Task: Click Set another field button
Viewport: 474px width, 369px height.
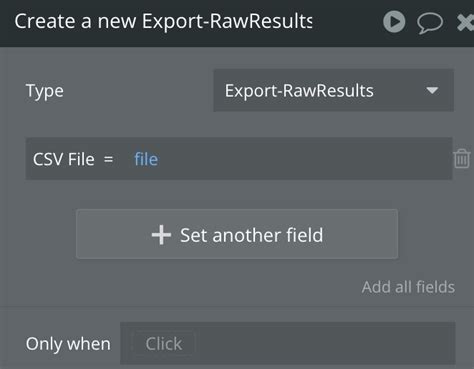Action: 237,234
